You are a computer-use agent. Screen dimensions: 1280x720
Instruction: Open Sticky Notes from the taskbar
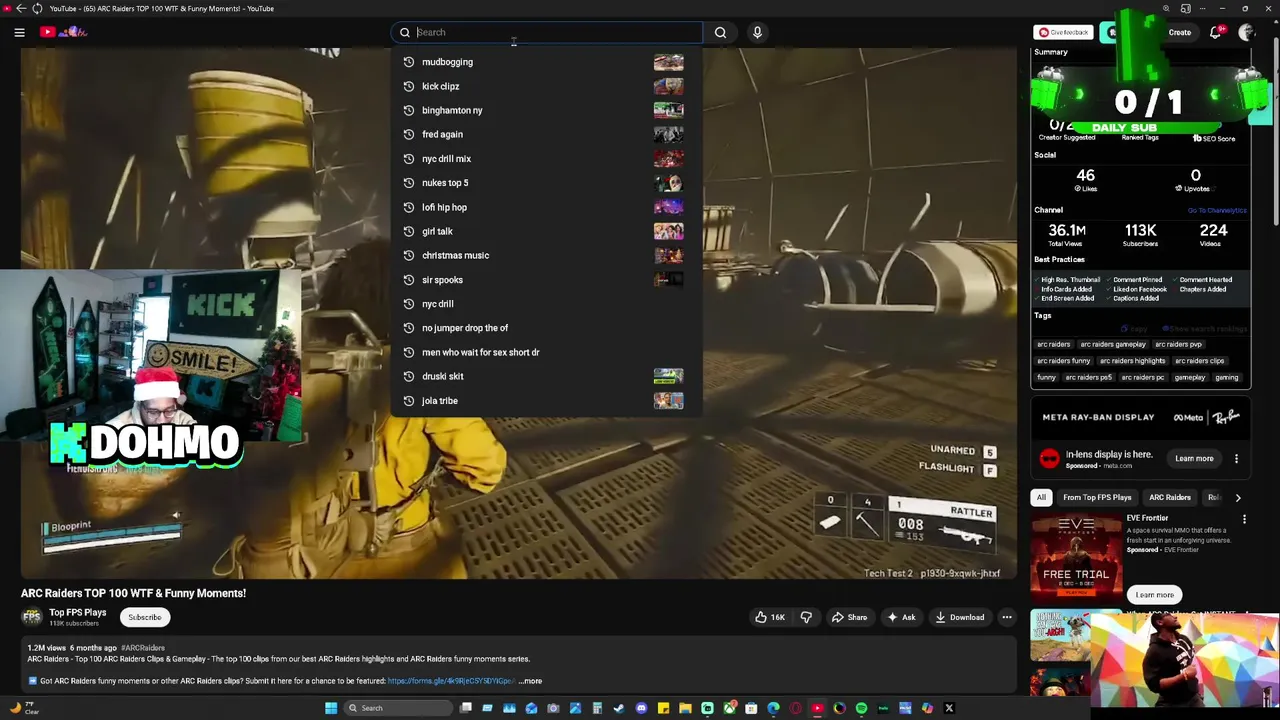pos(663,708)
